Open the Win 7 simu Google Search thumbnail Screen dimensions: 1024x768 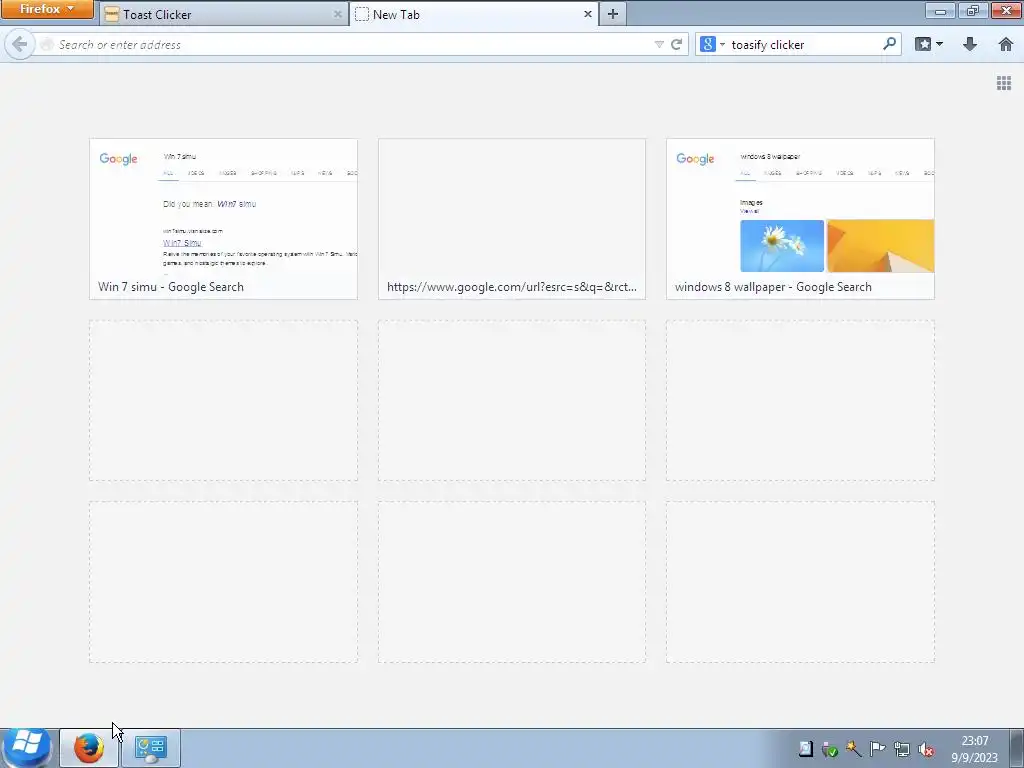click(x=223, y=219)
